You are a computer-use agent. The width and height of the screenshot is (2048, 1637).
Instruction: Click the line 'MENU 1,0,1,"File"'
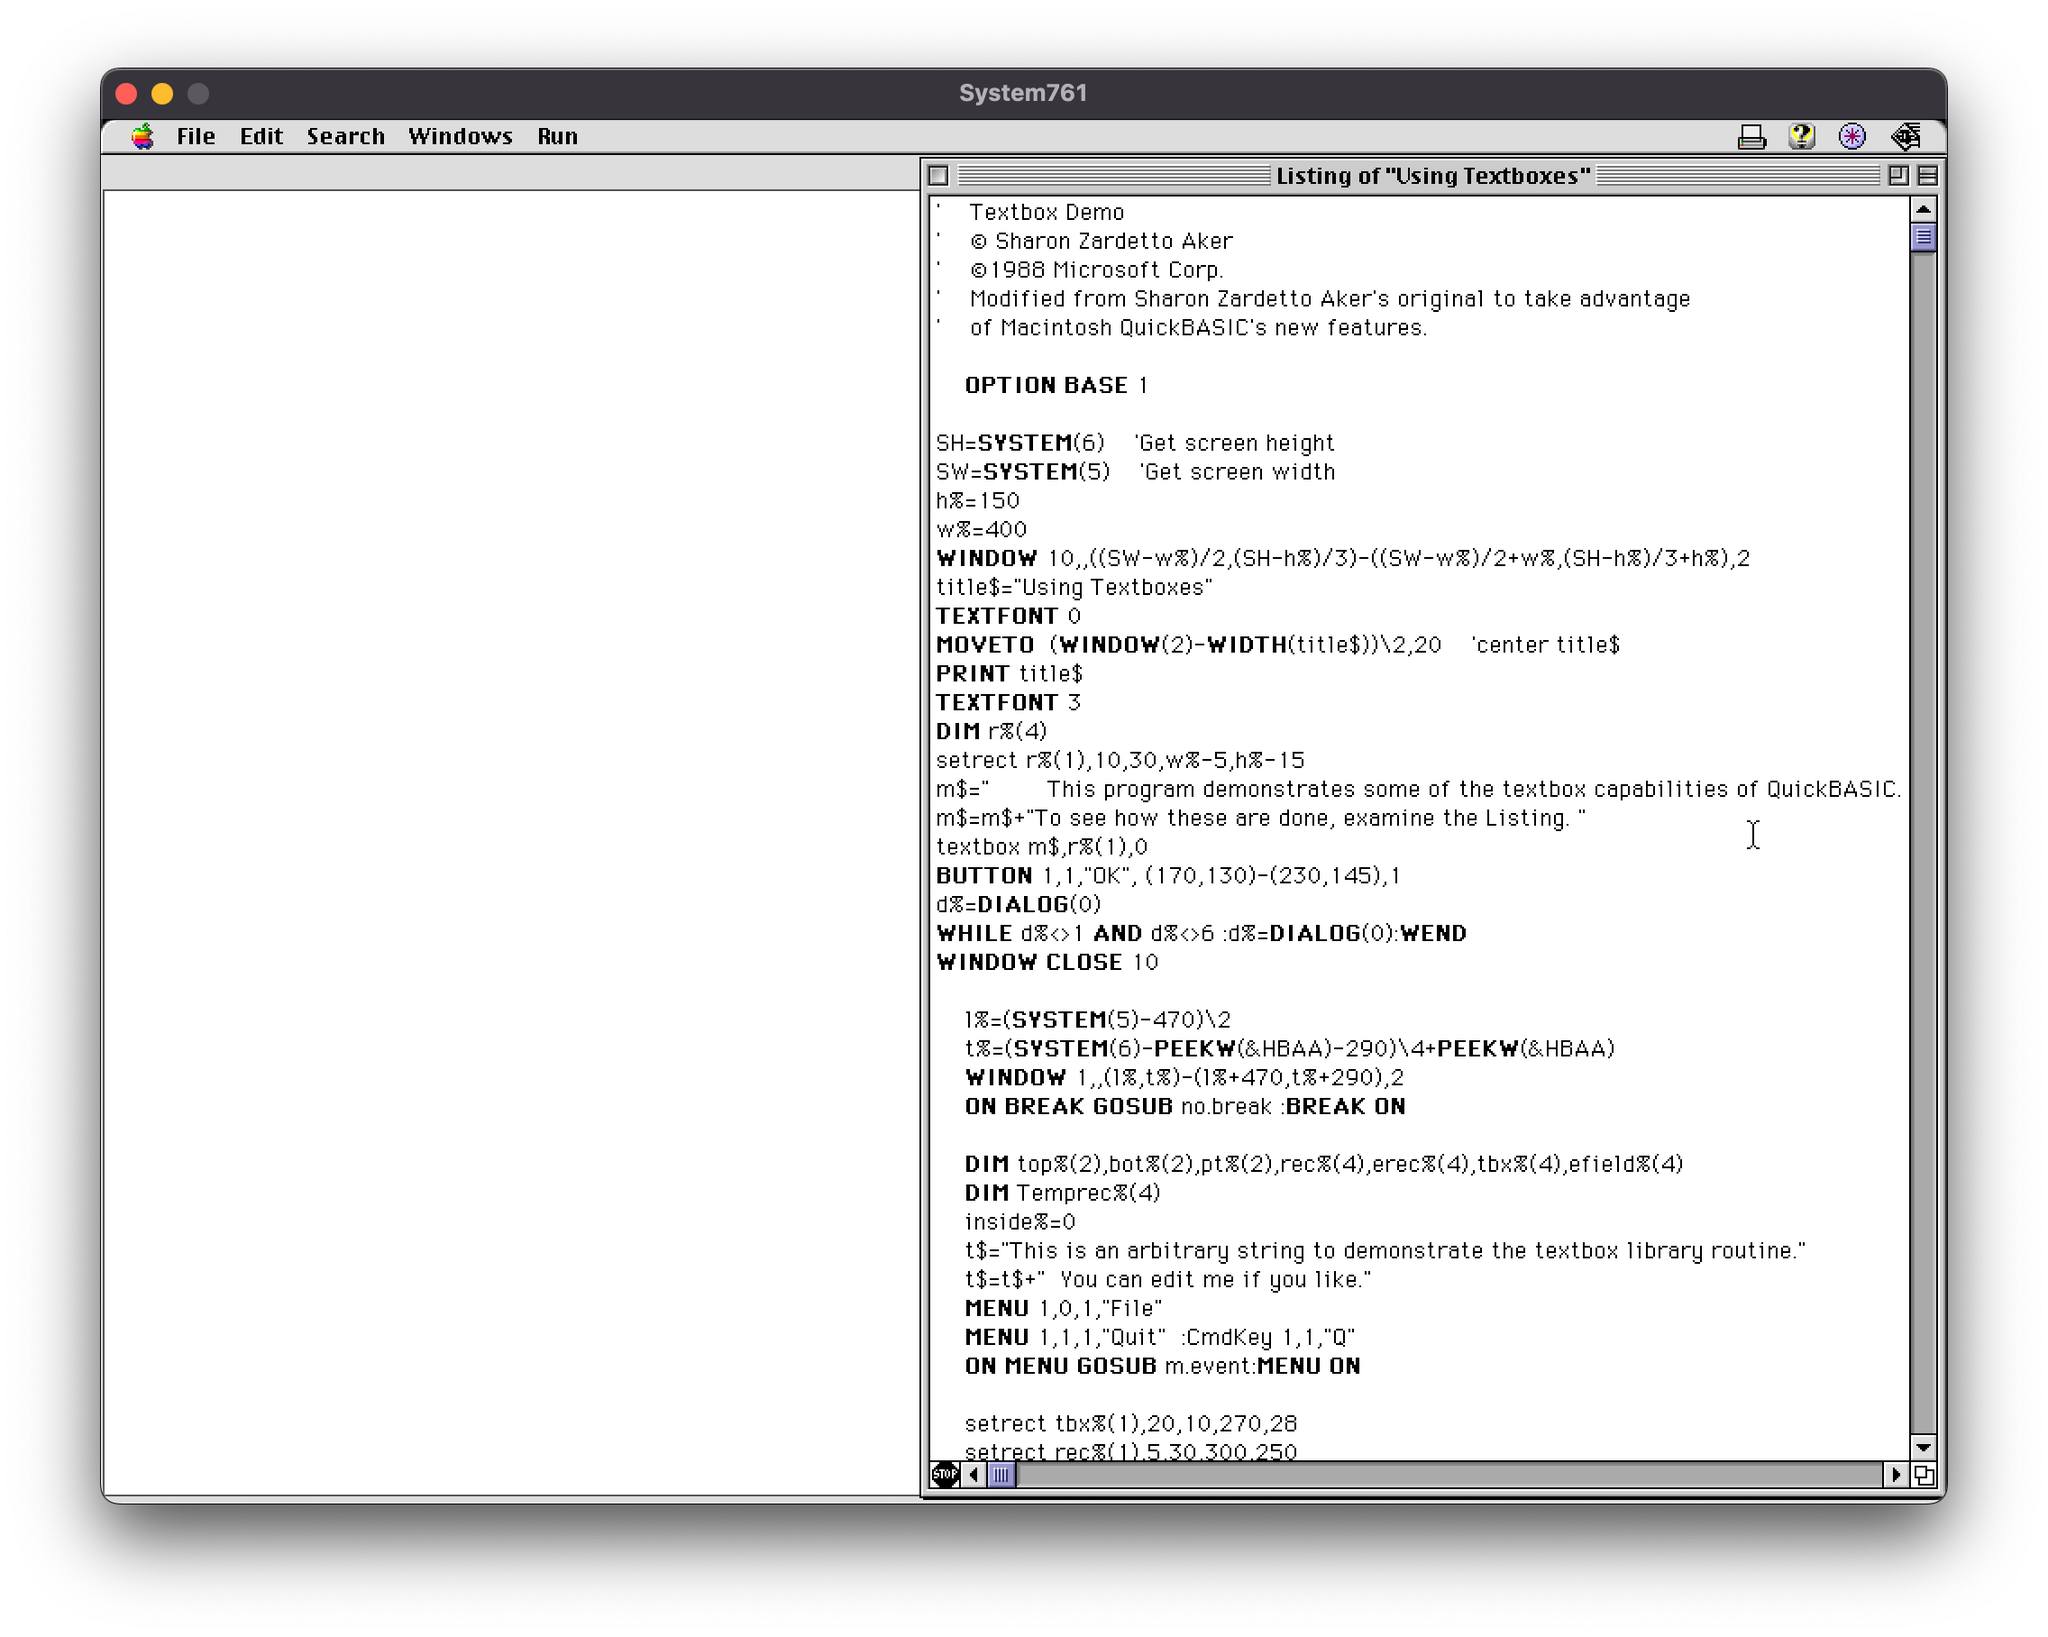(x=1063, y=1308)
